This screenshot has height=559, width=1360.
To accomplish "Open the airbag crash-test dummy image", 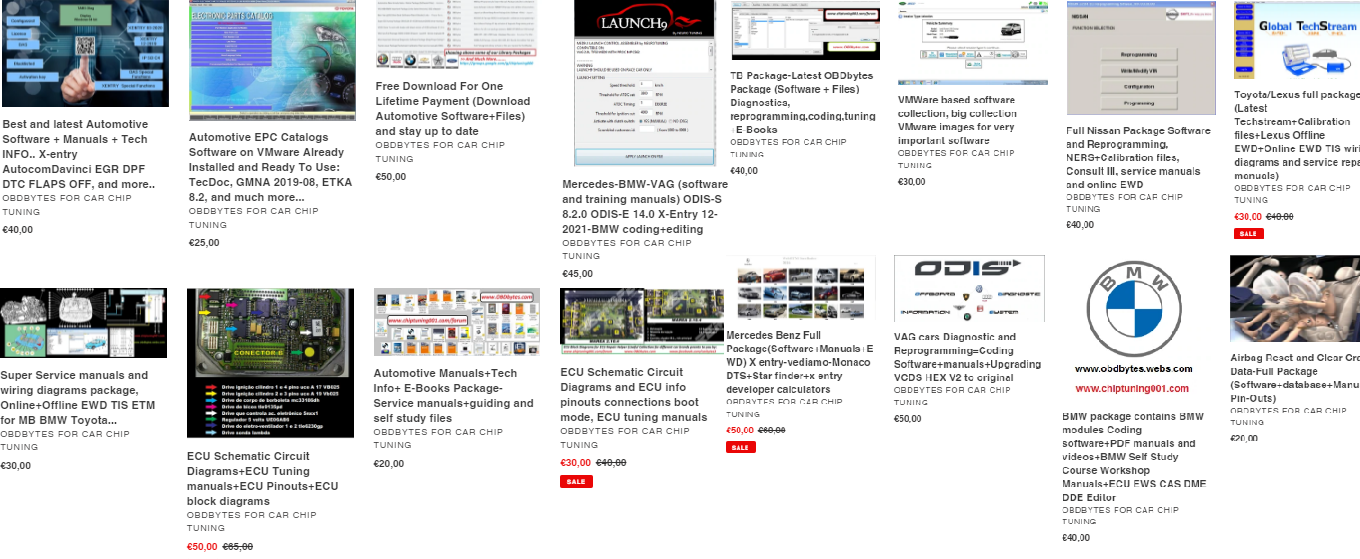I will (1294, 298).
